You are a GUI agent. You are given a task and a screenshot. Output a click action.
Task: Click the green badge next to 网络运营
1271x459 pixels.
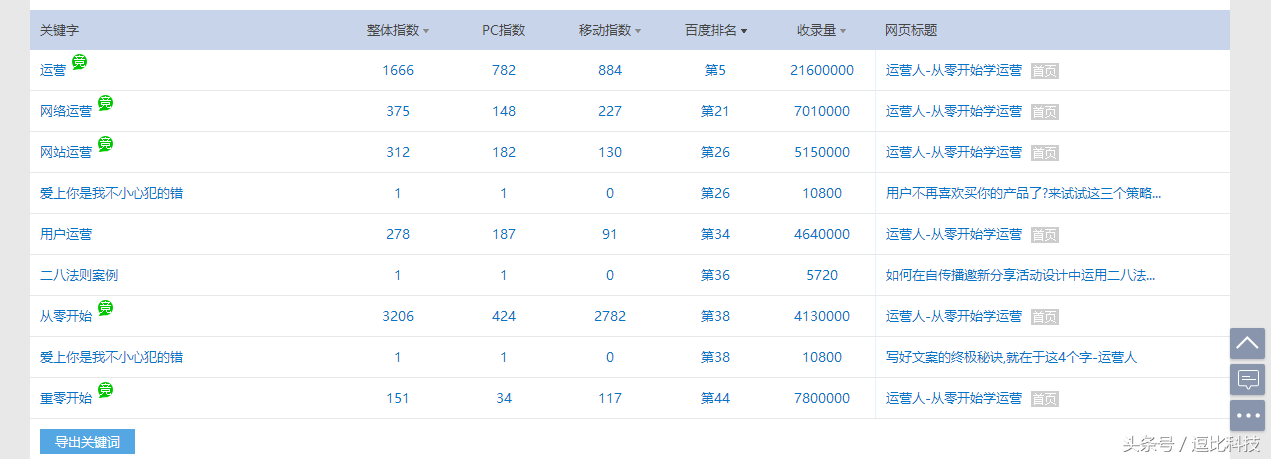pos(105,103)
